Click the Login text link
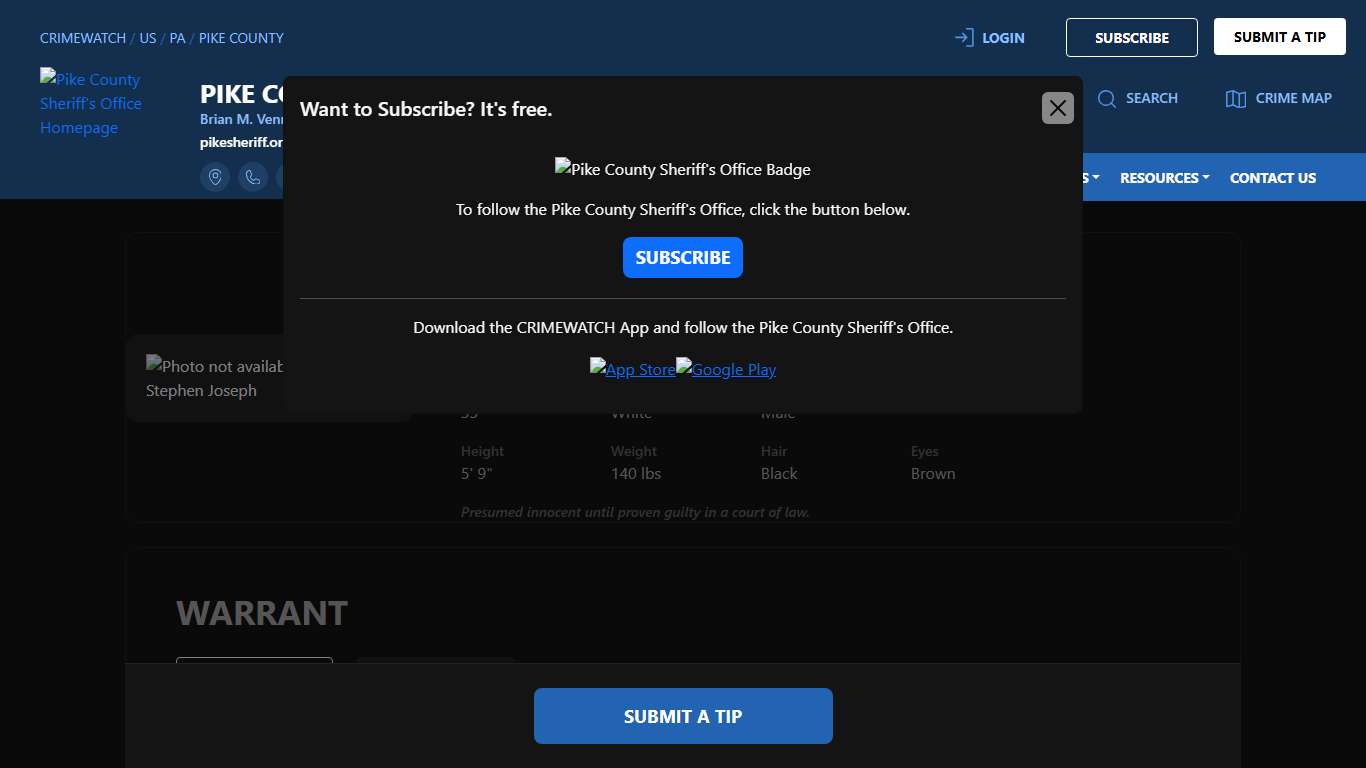 point(1003,38)
